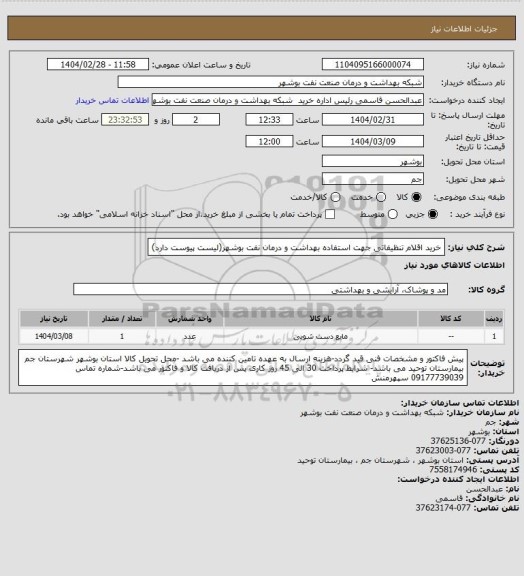
Task: Click the delivery province field بوشهر
Action: (373, 161)
